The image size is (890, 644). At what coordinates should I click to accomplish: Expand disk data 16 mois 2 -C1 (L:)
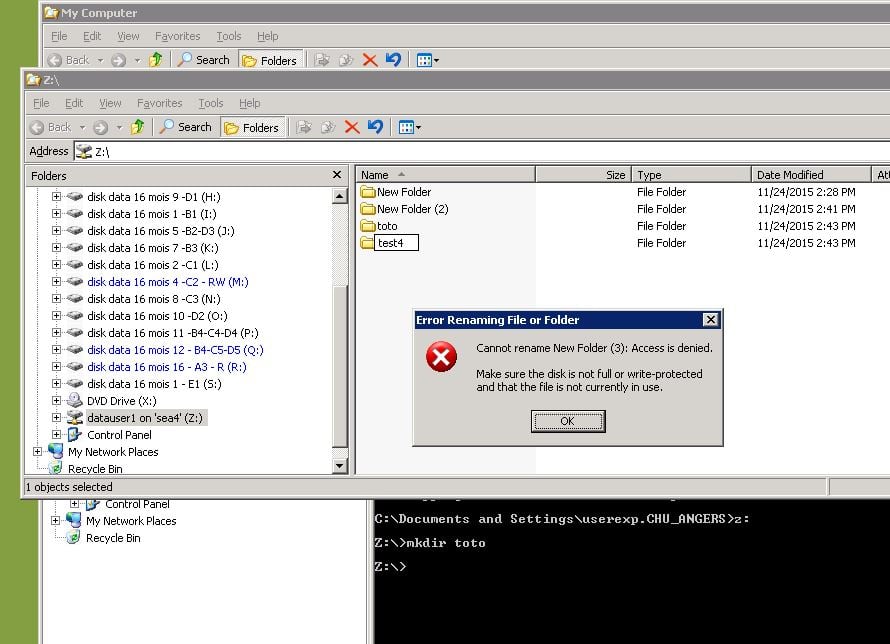56,264
